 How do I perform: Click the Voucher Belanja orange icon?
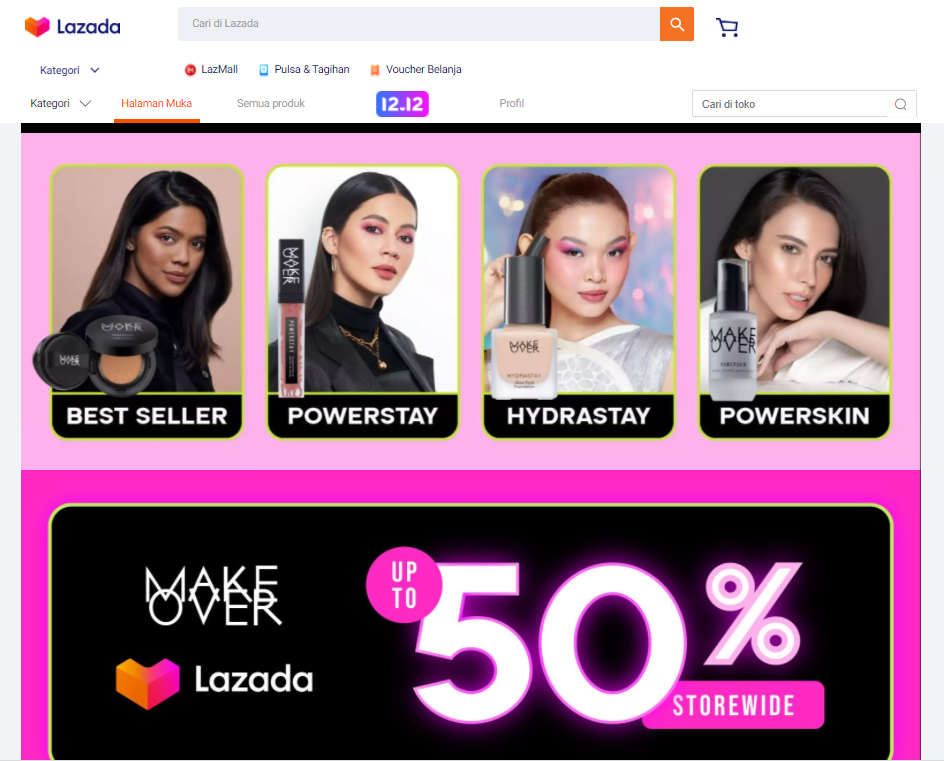point(374,70)
